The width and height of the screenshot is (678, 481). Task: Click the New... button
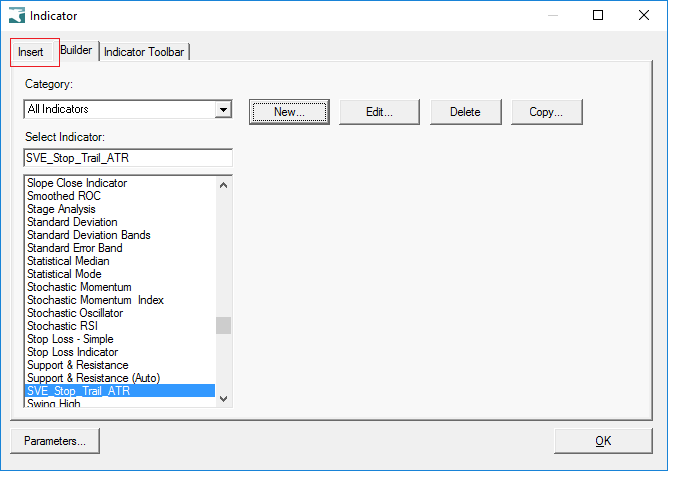[x=289, y=112]
